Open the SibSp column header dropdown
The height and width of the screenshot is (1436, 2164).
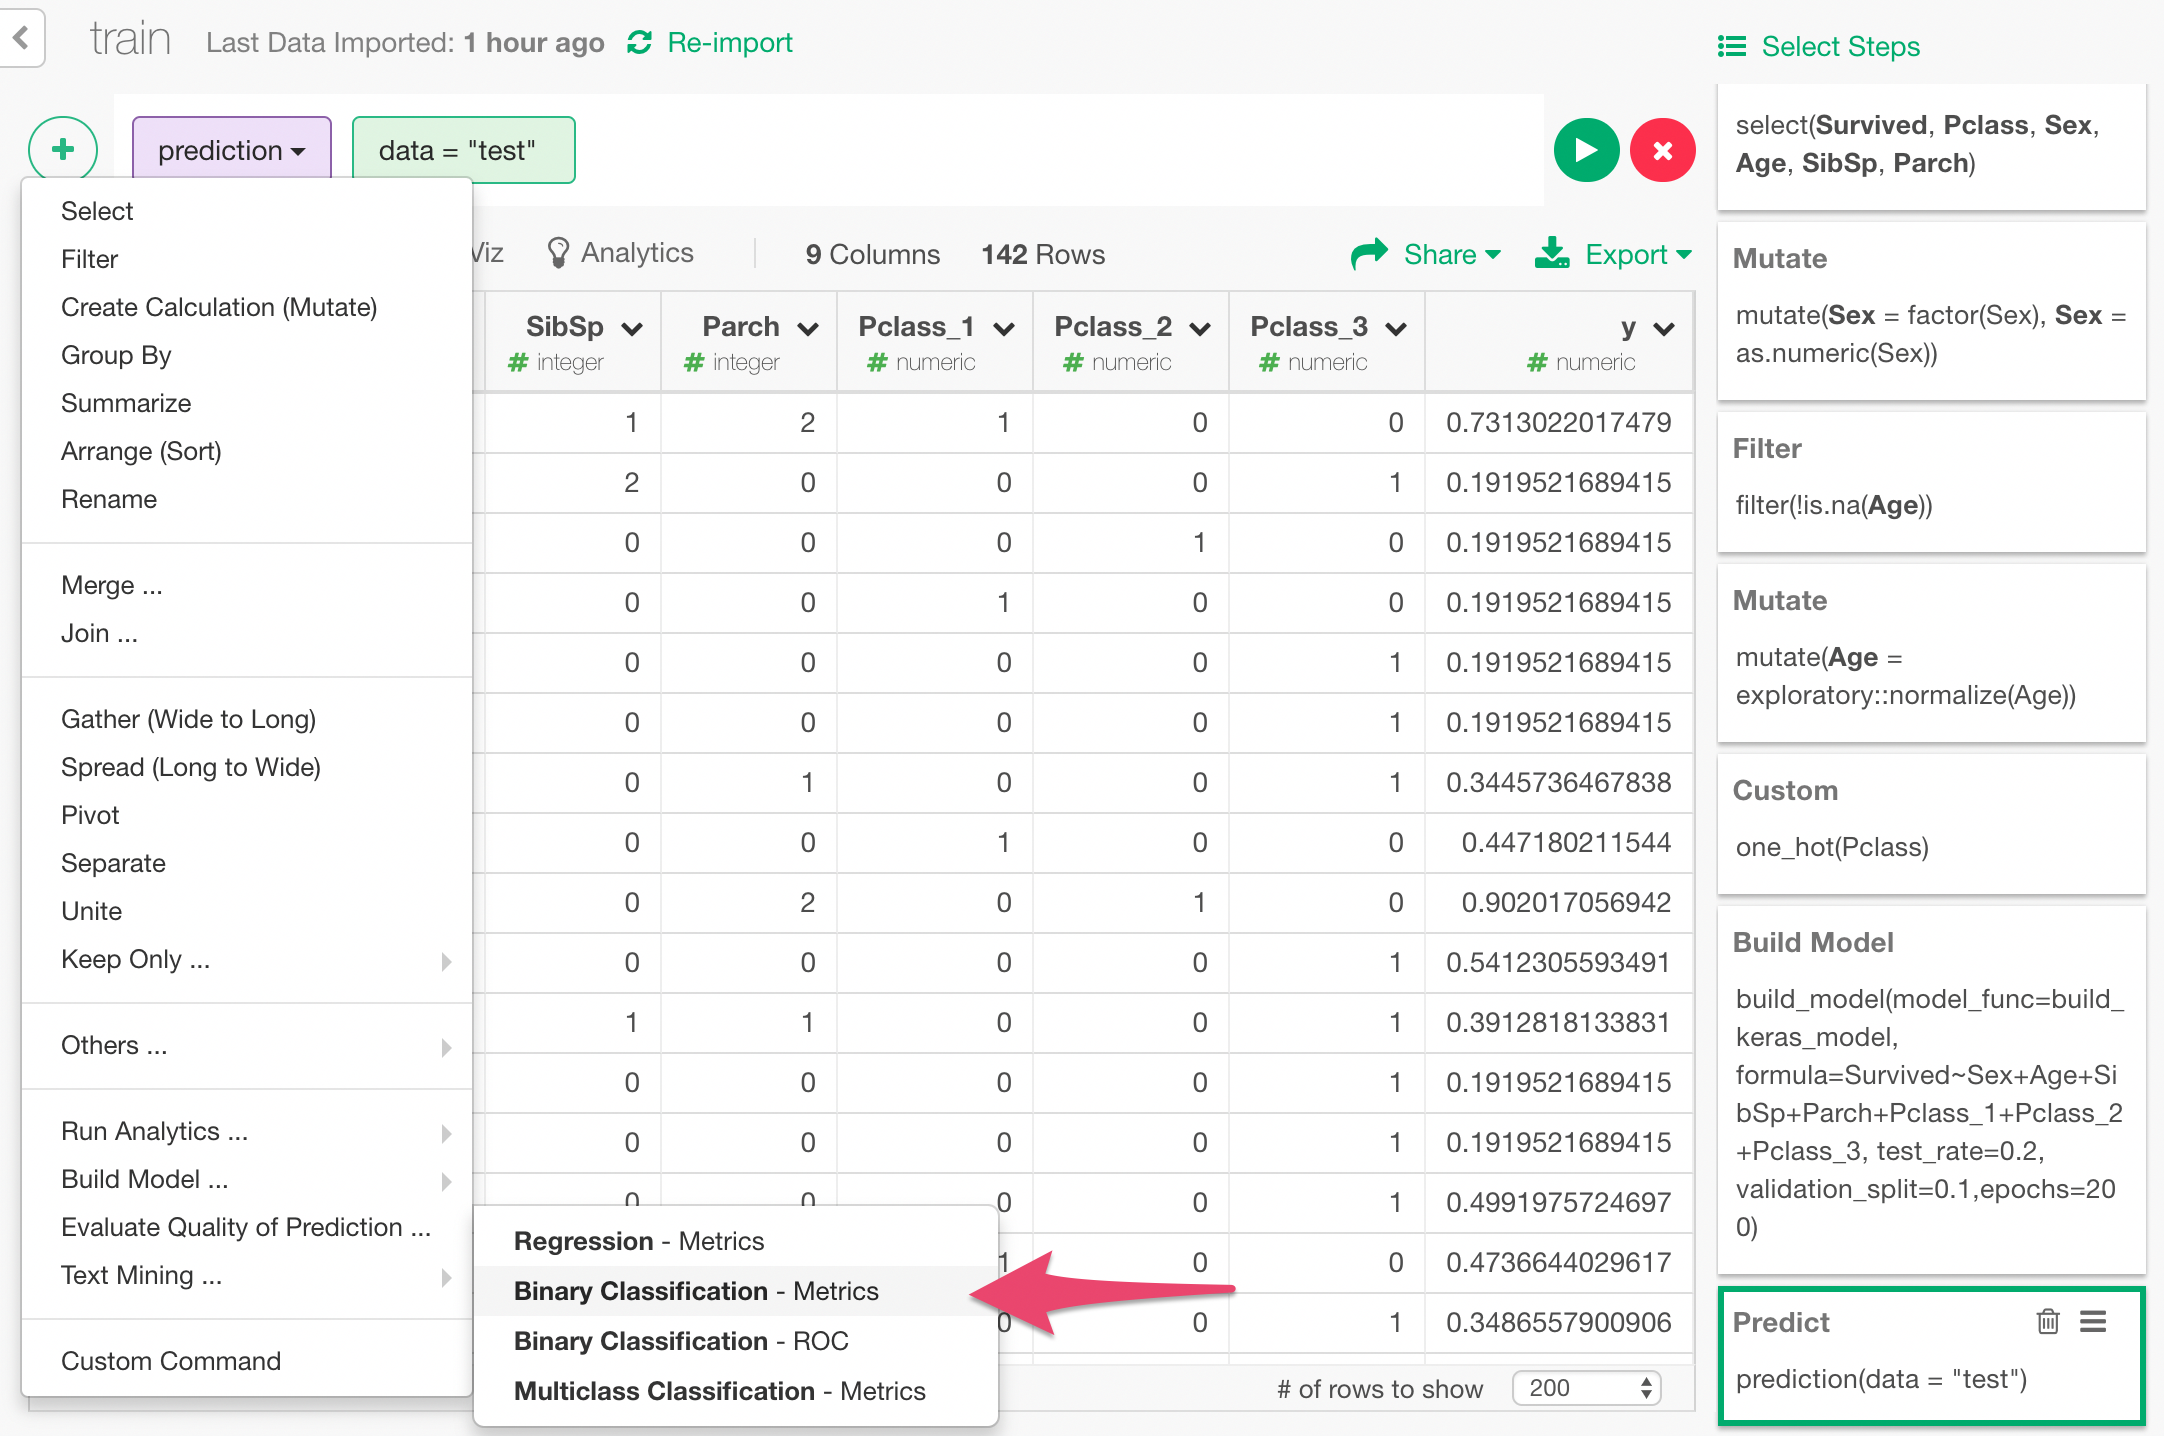(x=633, y=327)
